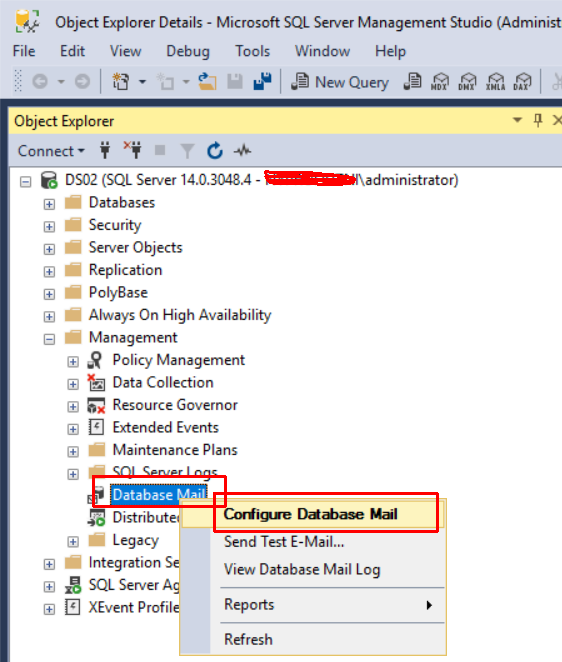Expand the Extended Events node
Viewport: 562px width, 662px height.
pyautogui.click(x=73, y=429)
